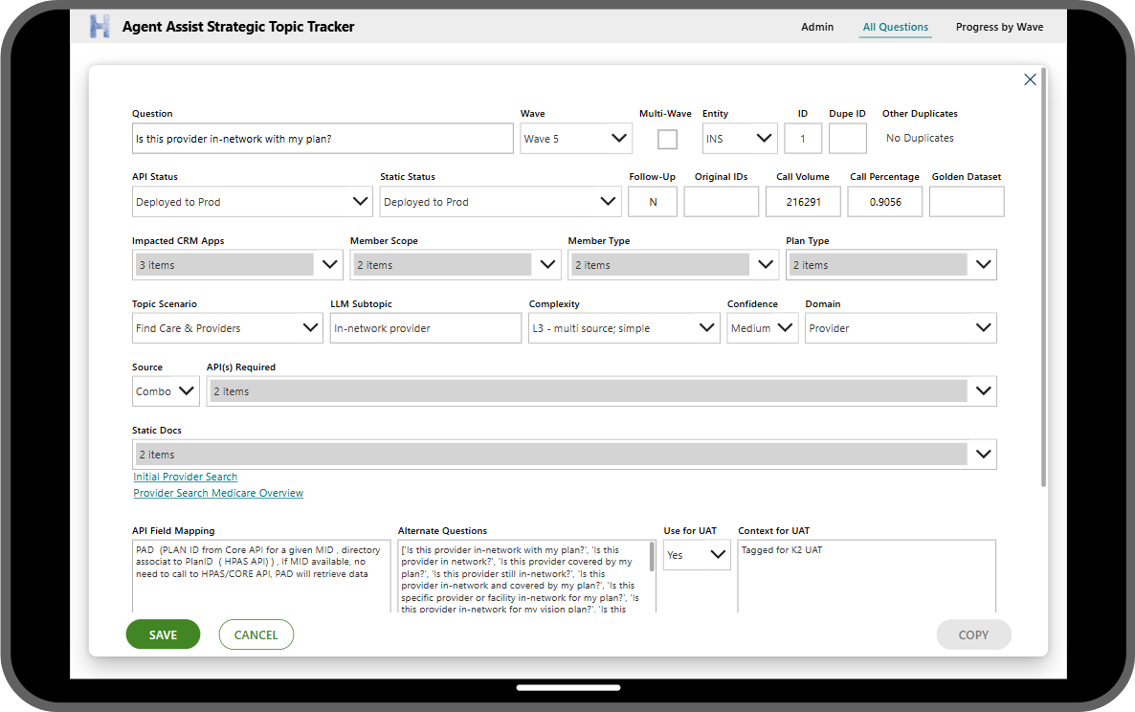
Task: Click the app logo icon in header
Action: [100, 27]
